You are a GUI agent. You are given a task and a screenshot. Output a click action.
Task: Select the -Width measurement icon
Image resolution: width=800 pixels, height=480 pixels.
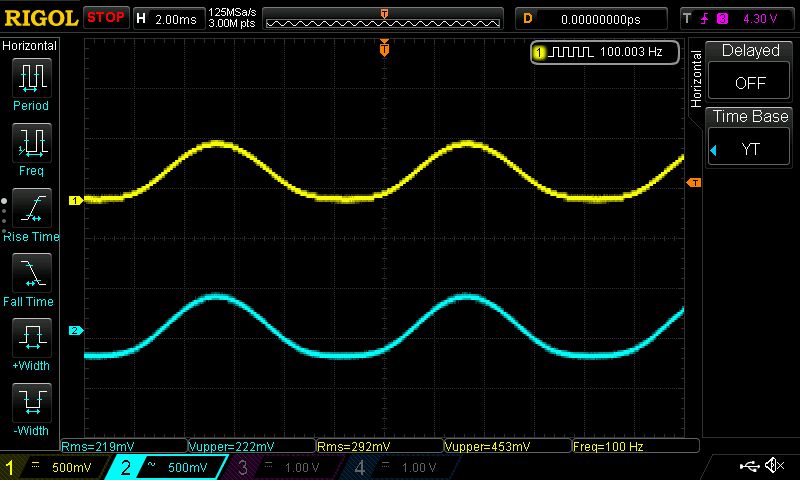tap(32, 402)
